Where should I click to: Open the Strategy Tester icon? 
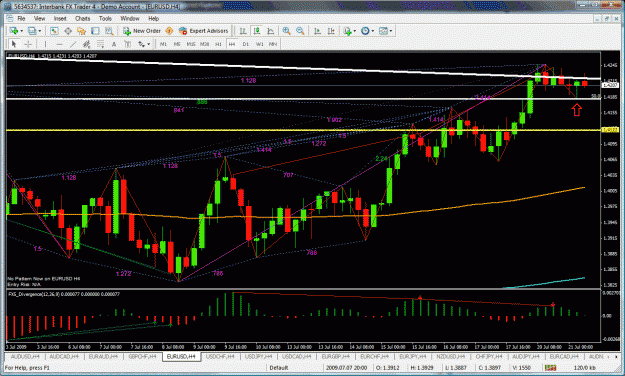[x=109, y=31]
